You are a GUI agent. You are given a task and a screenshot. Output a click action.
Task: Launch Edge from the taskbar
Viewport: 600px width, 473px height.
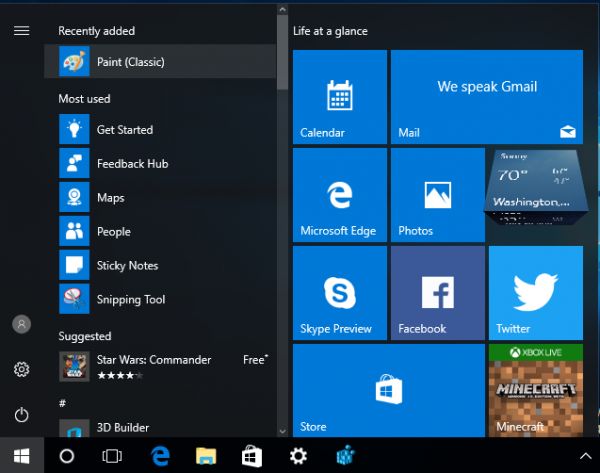click(160, 456)
